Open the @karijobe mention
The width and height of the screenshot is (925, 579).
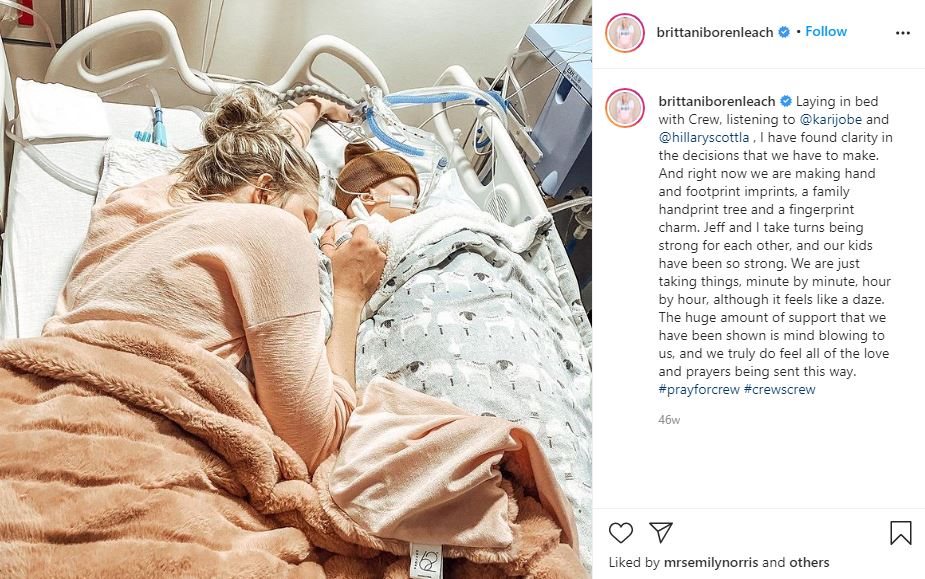point(831,119)
